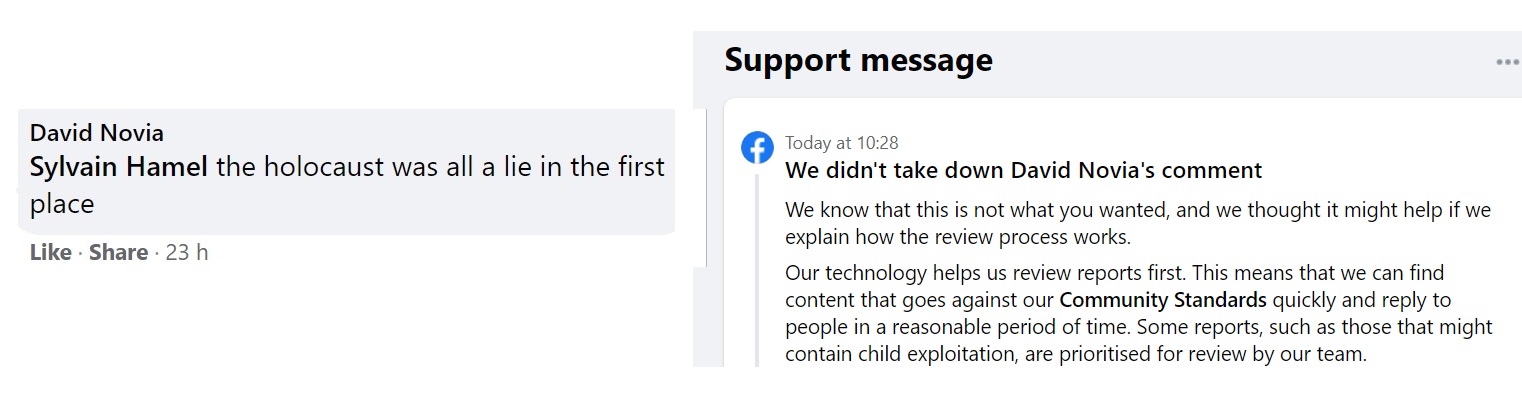This screenshot has height=403, width=1522.
Task: Open the Community Standards link
Action: (1163, 300)
